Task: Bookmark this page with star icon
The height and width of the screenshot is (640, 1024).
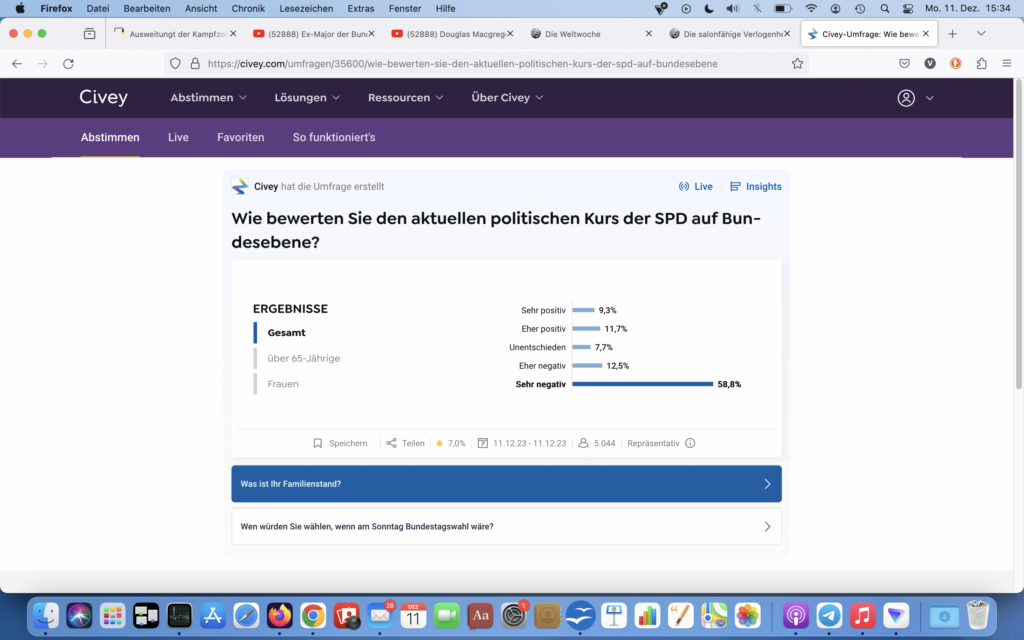Action: click(797, 63)
